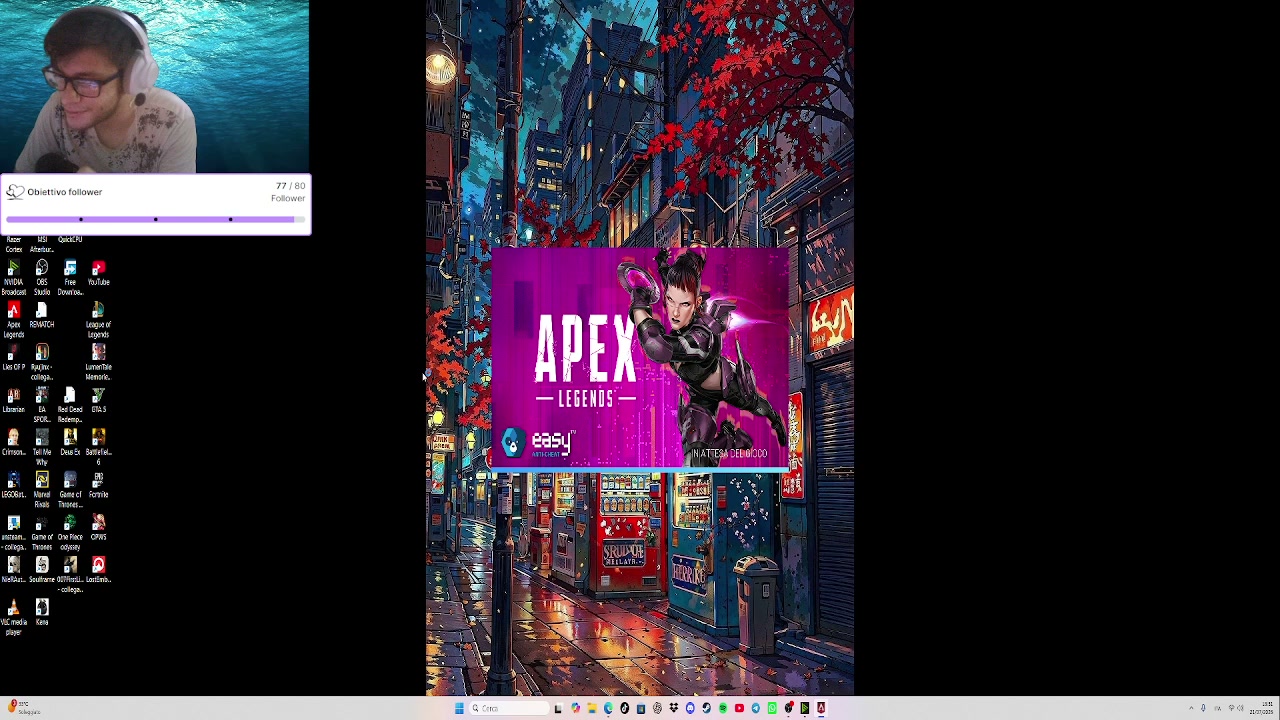The width and height of the screenshot is (1280, 720).
Task: Open TikTok from the taskbar
Action: 624,708
